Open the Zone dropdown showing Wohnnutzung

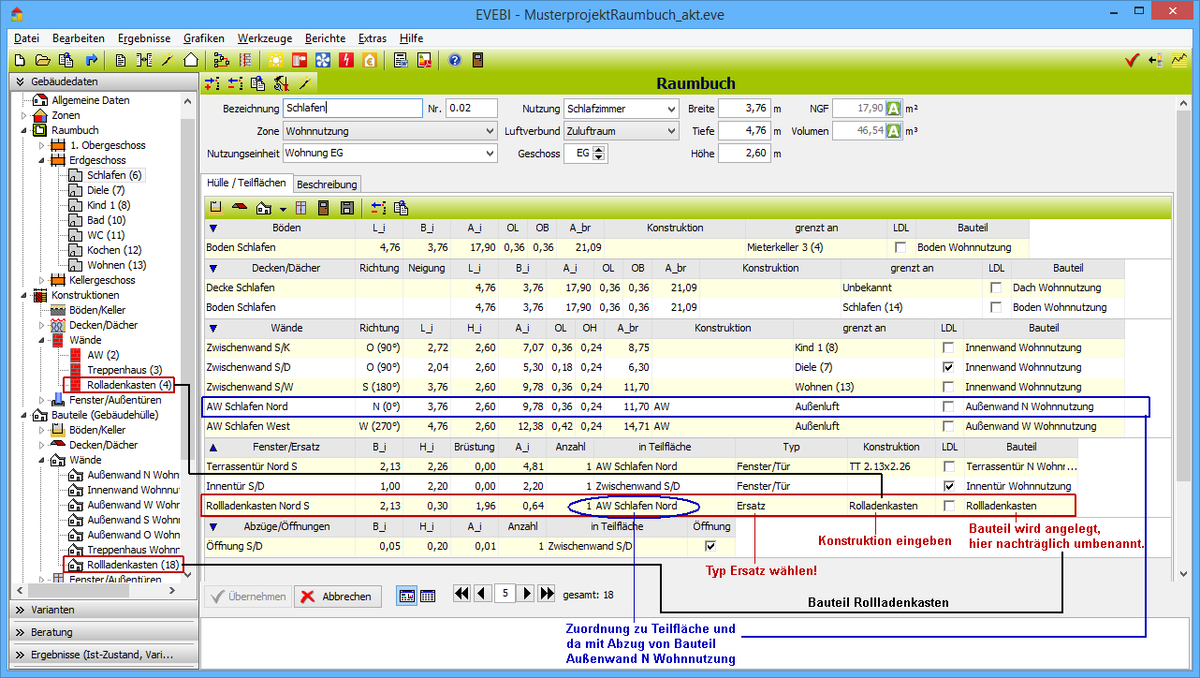coord(489,131)
